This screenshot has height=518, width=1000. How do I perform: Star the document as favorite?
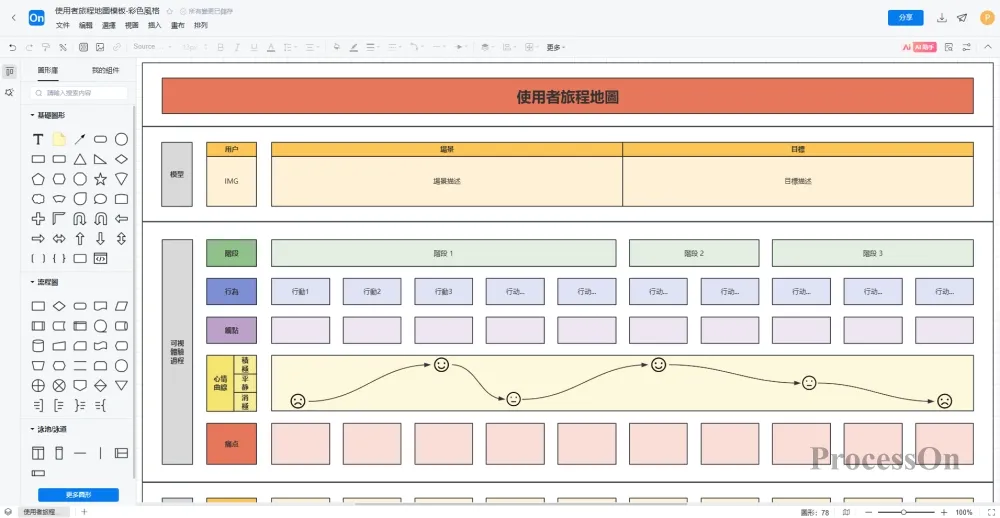169,11
